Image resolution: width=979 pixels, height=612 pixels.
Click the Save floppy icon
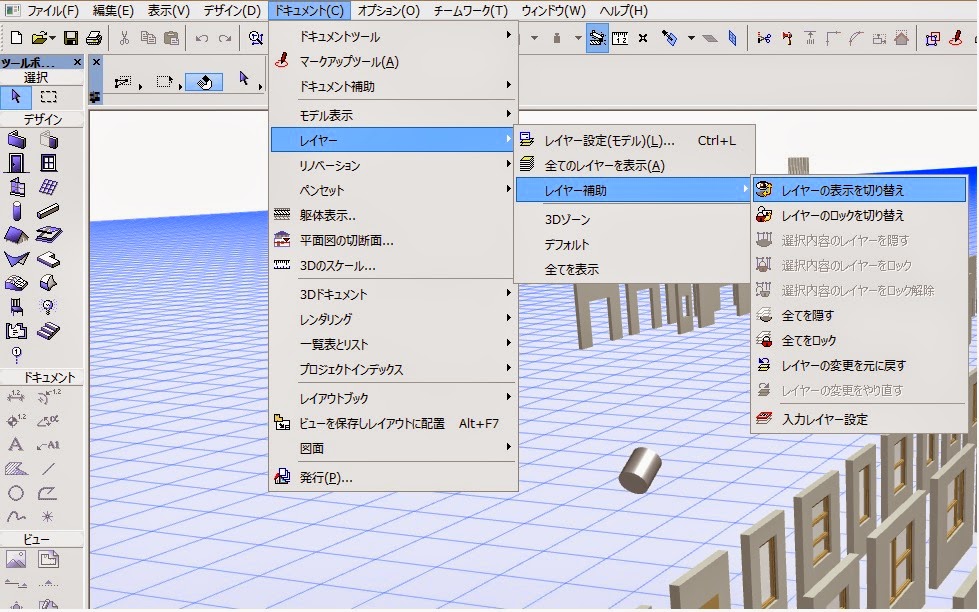click(71, 38)
